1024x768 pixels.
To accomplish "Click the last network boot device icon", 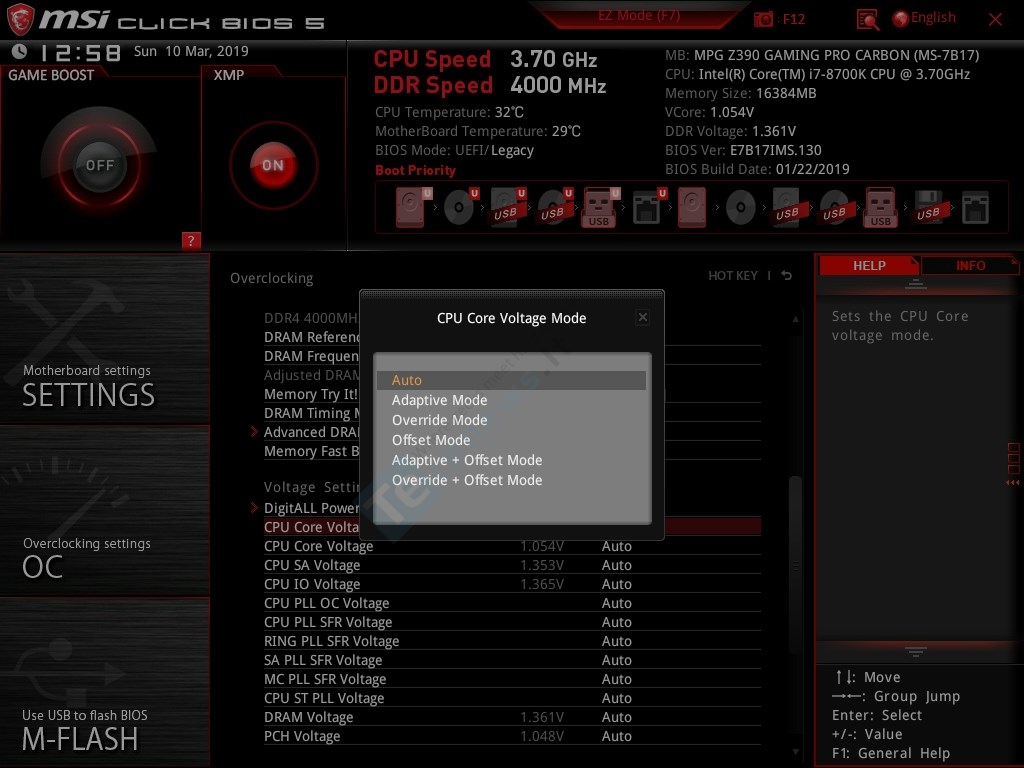I will pos(974,209).
